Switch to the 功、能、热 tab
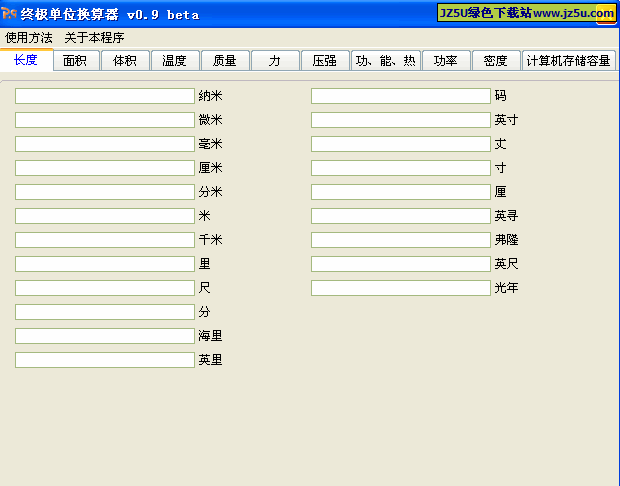620x486 pixels. click(x=386, y=61)
